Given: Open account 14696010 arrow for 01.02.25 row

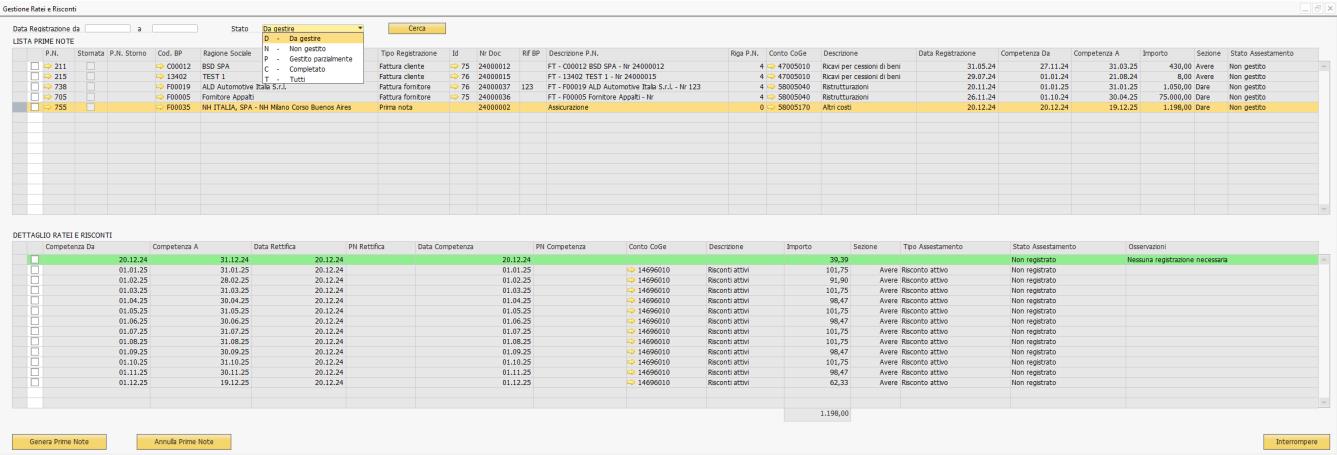Looking at the screenshot, I should 632,279.
